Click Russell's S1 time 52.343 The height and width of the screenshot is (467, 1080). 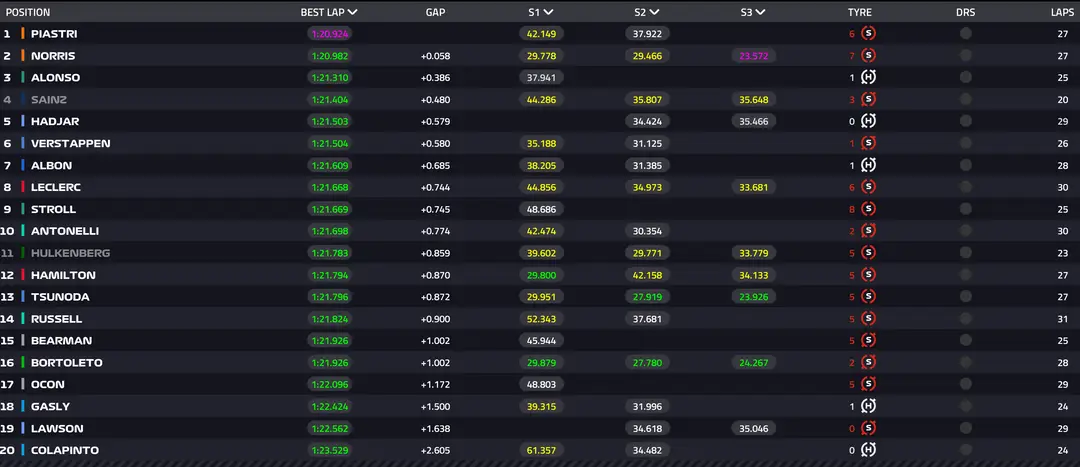pyautogui.click(x=541, y=319)
